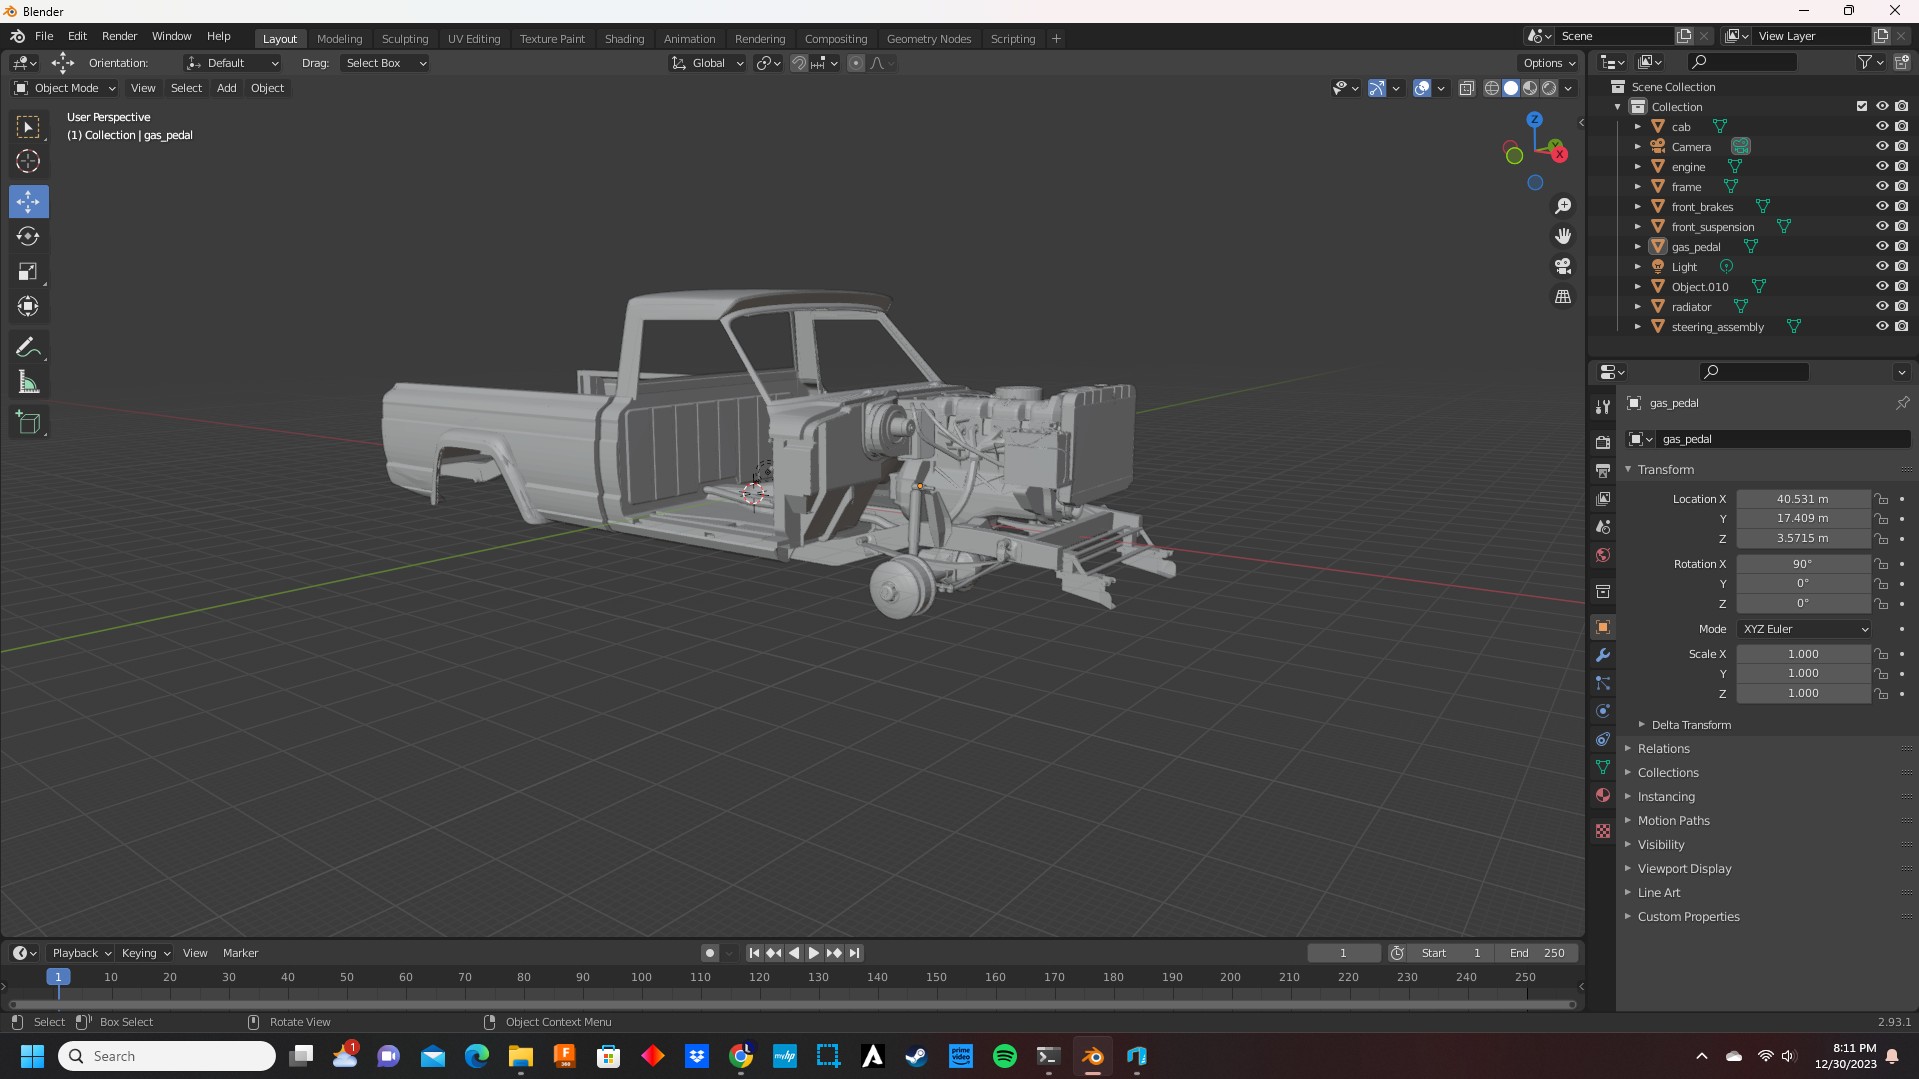Viewport: 1919px width, 1079px height.
Task: Open the Object Mode dropdown
Action: (65, 88)
